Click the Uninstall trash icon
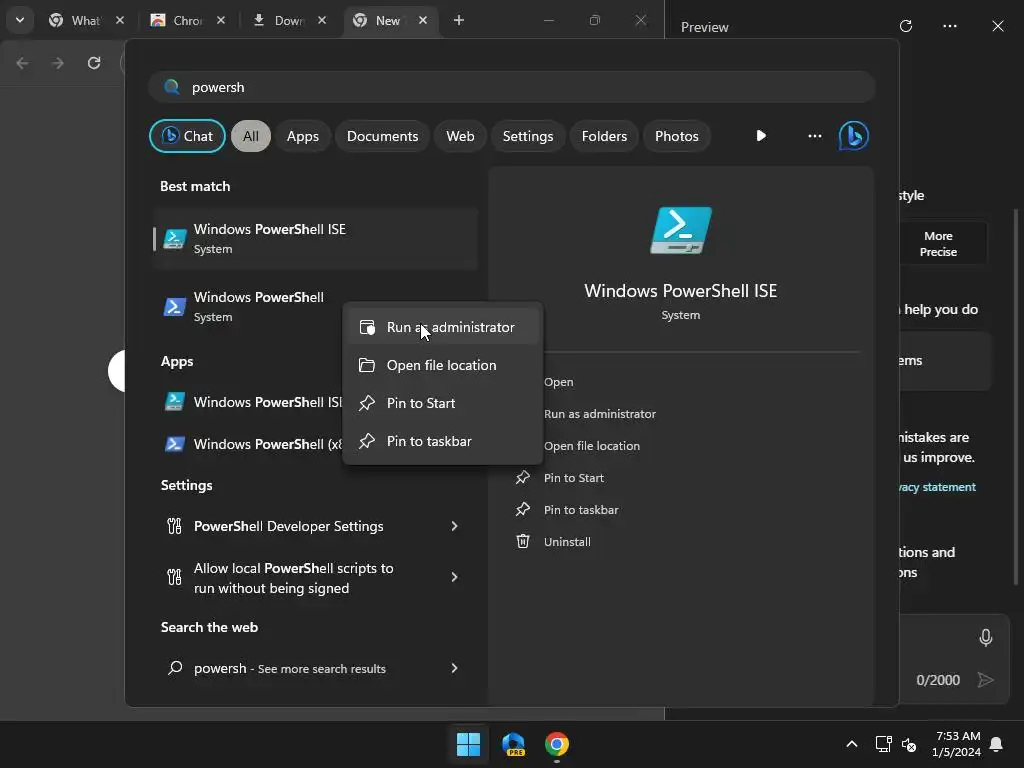The width and height of the screenshot is (1024, 768). pos(522,541)
